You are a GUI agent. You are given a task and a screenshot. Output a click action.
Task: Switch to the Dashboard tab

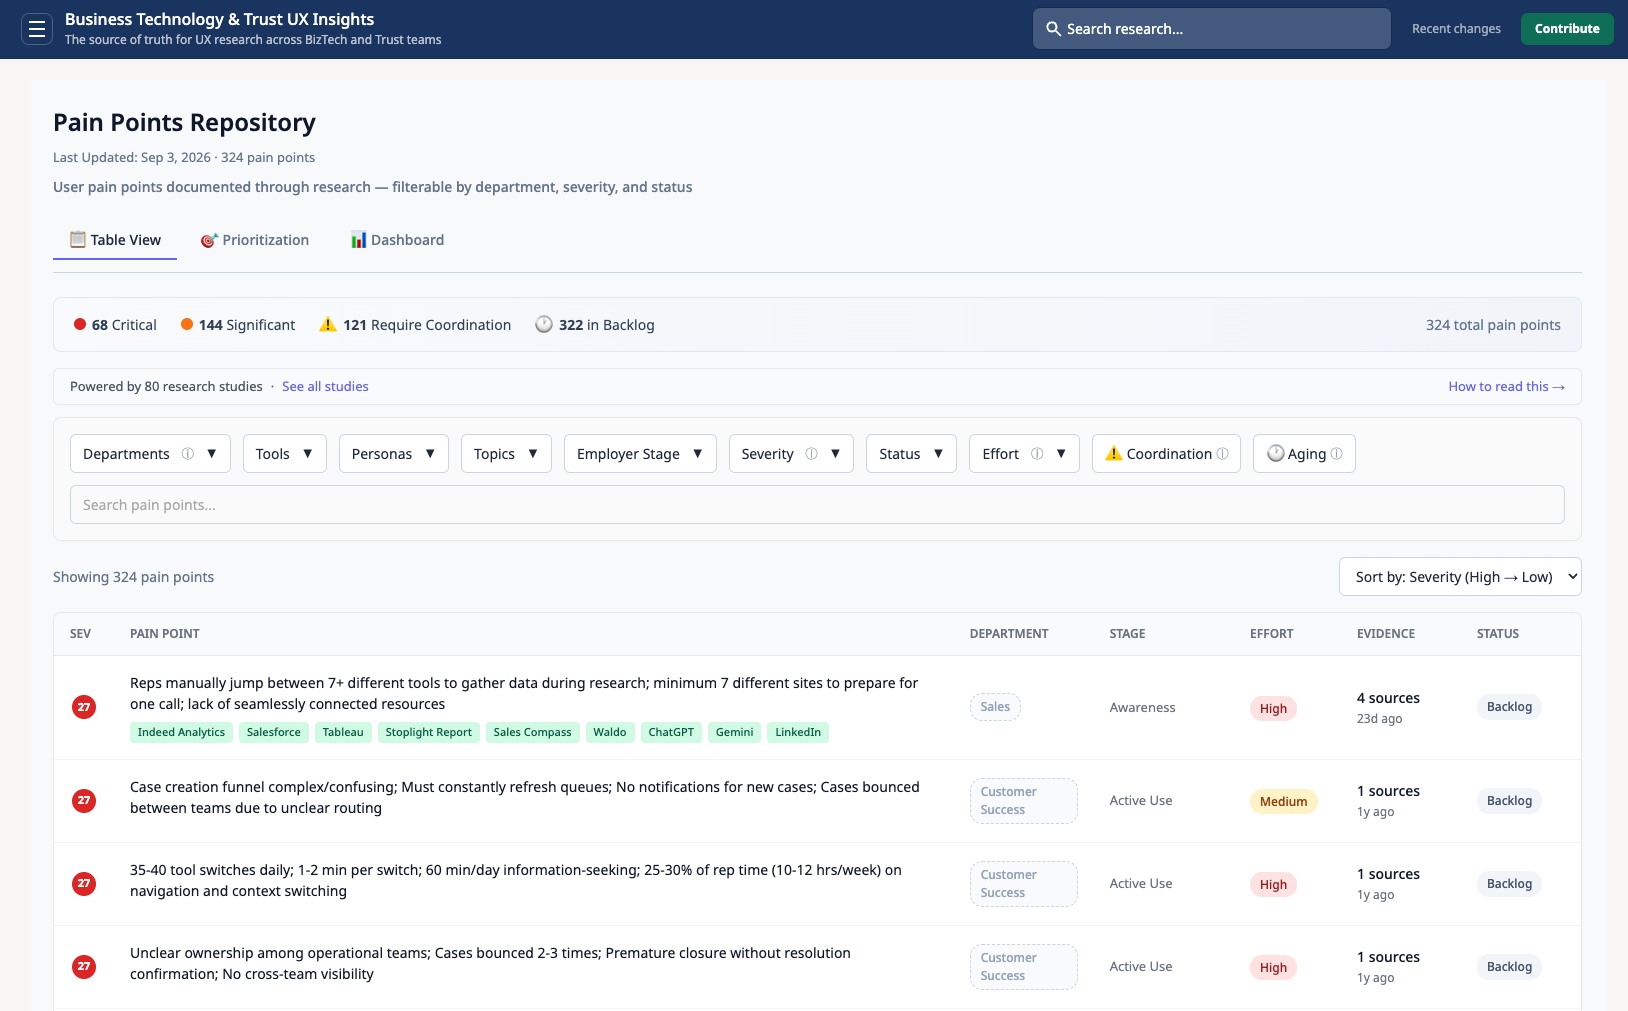click(x=397, y=240)
